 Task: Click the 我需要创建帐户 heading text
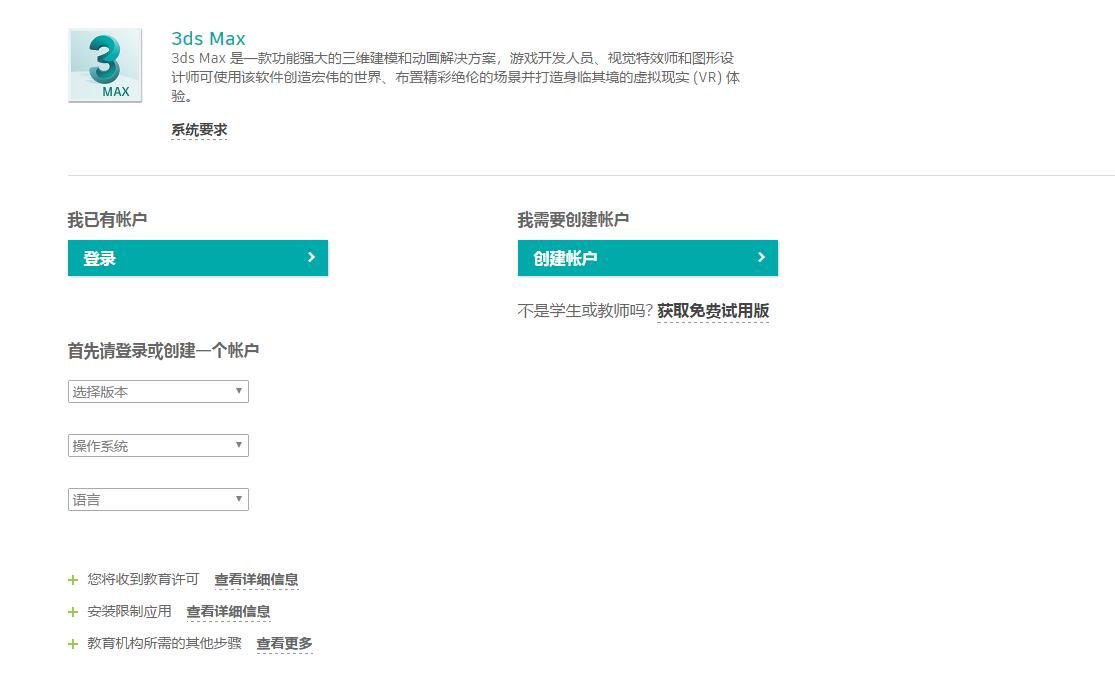(573, 220)
